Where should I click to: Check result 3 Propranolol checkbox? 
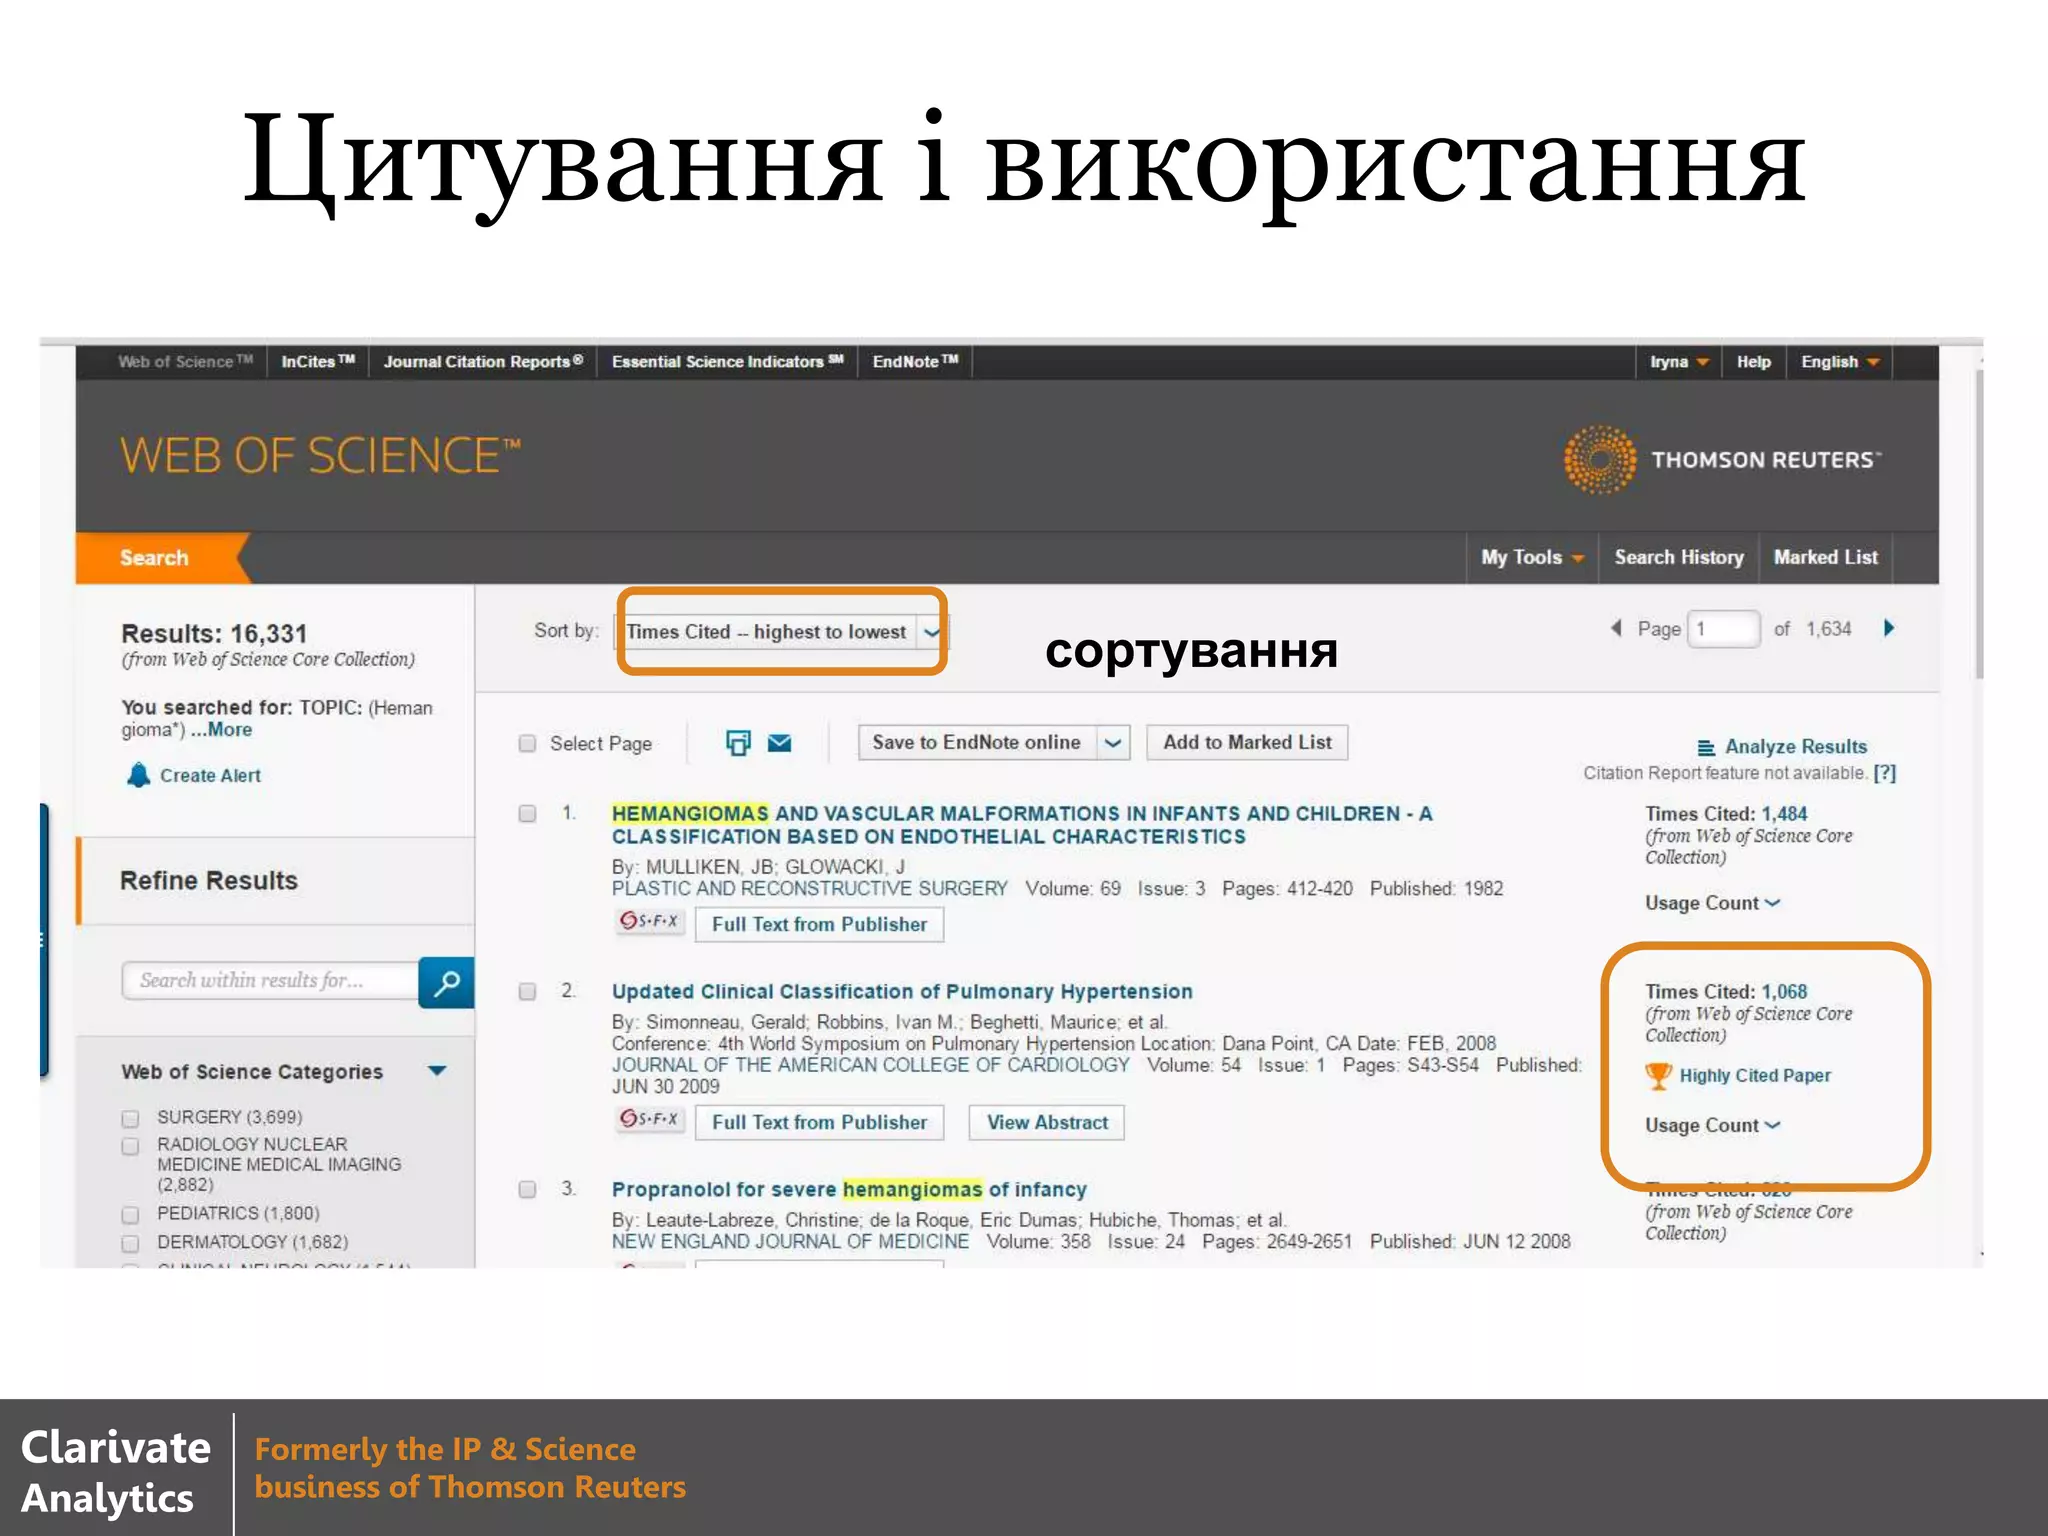point(527,1189)
